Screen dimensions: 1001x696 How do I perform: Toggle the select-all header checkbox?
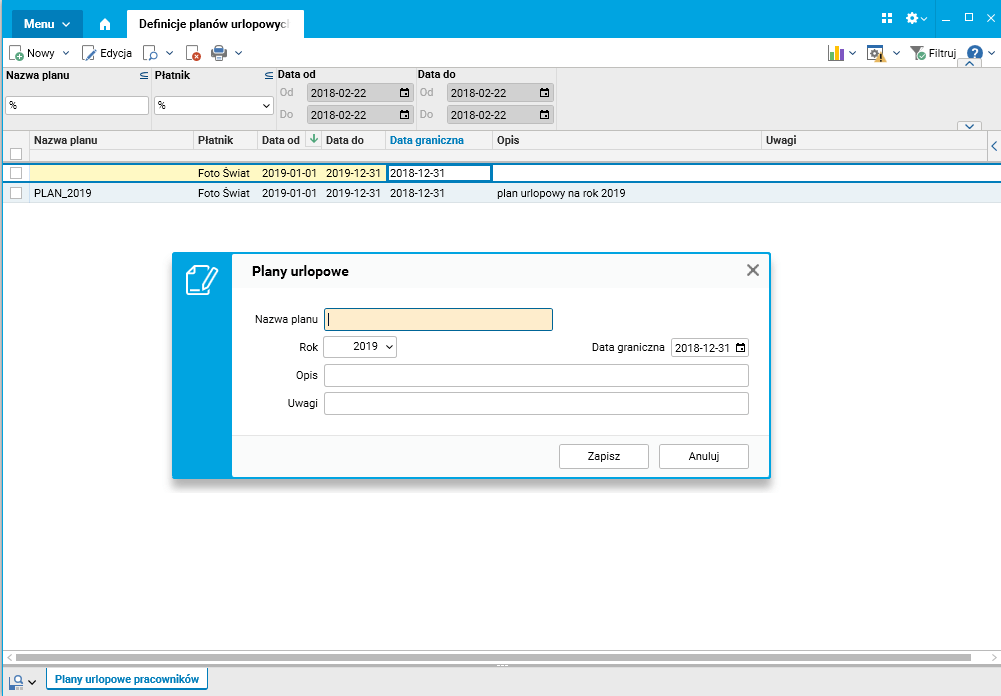point(16,154)
